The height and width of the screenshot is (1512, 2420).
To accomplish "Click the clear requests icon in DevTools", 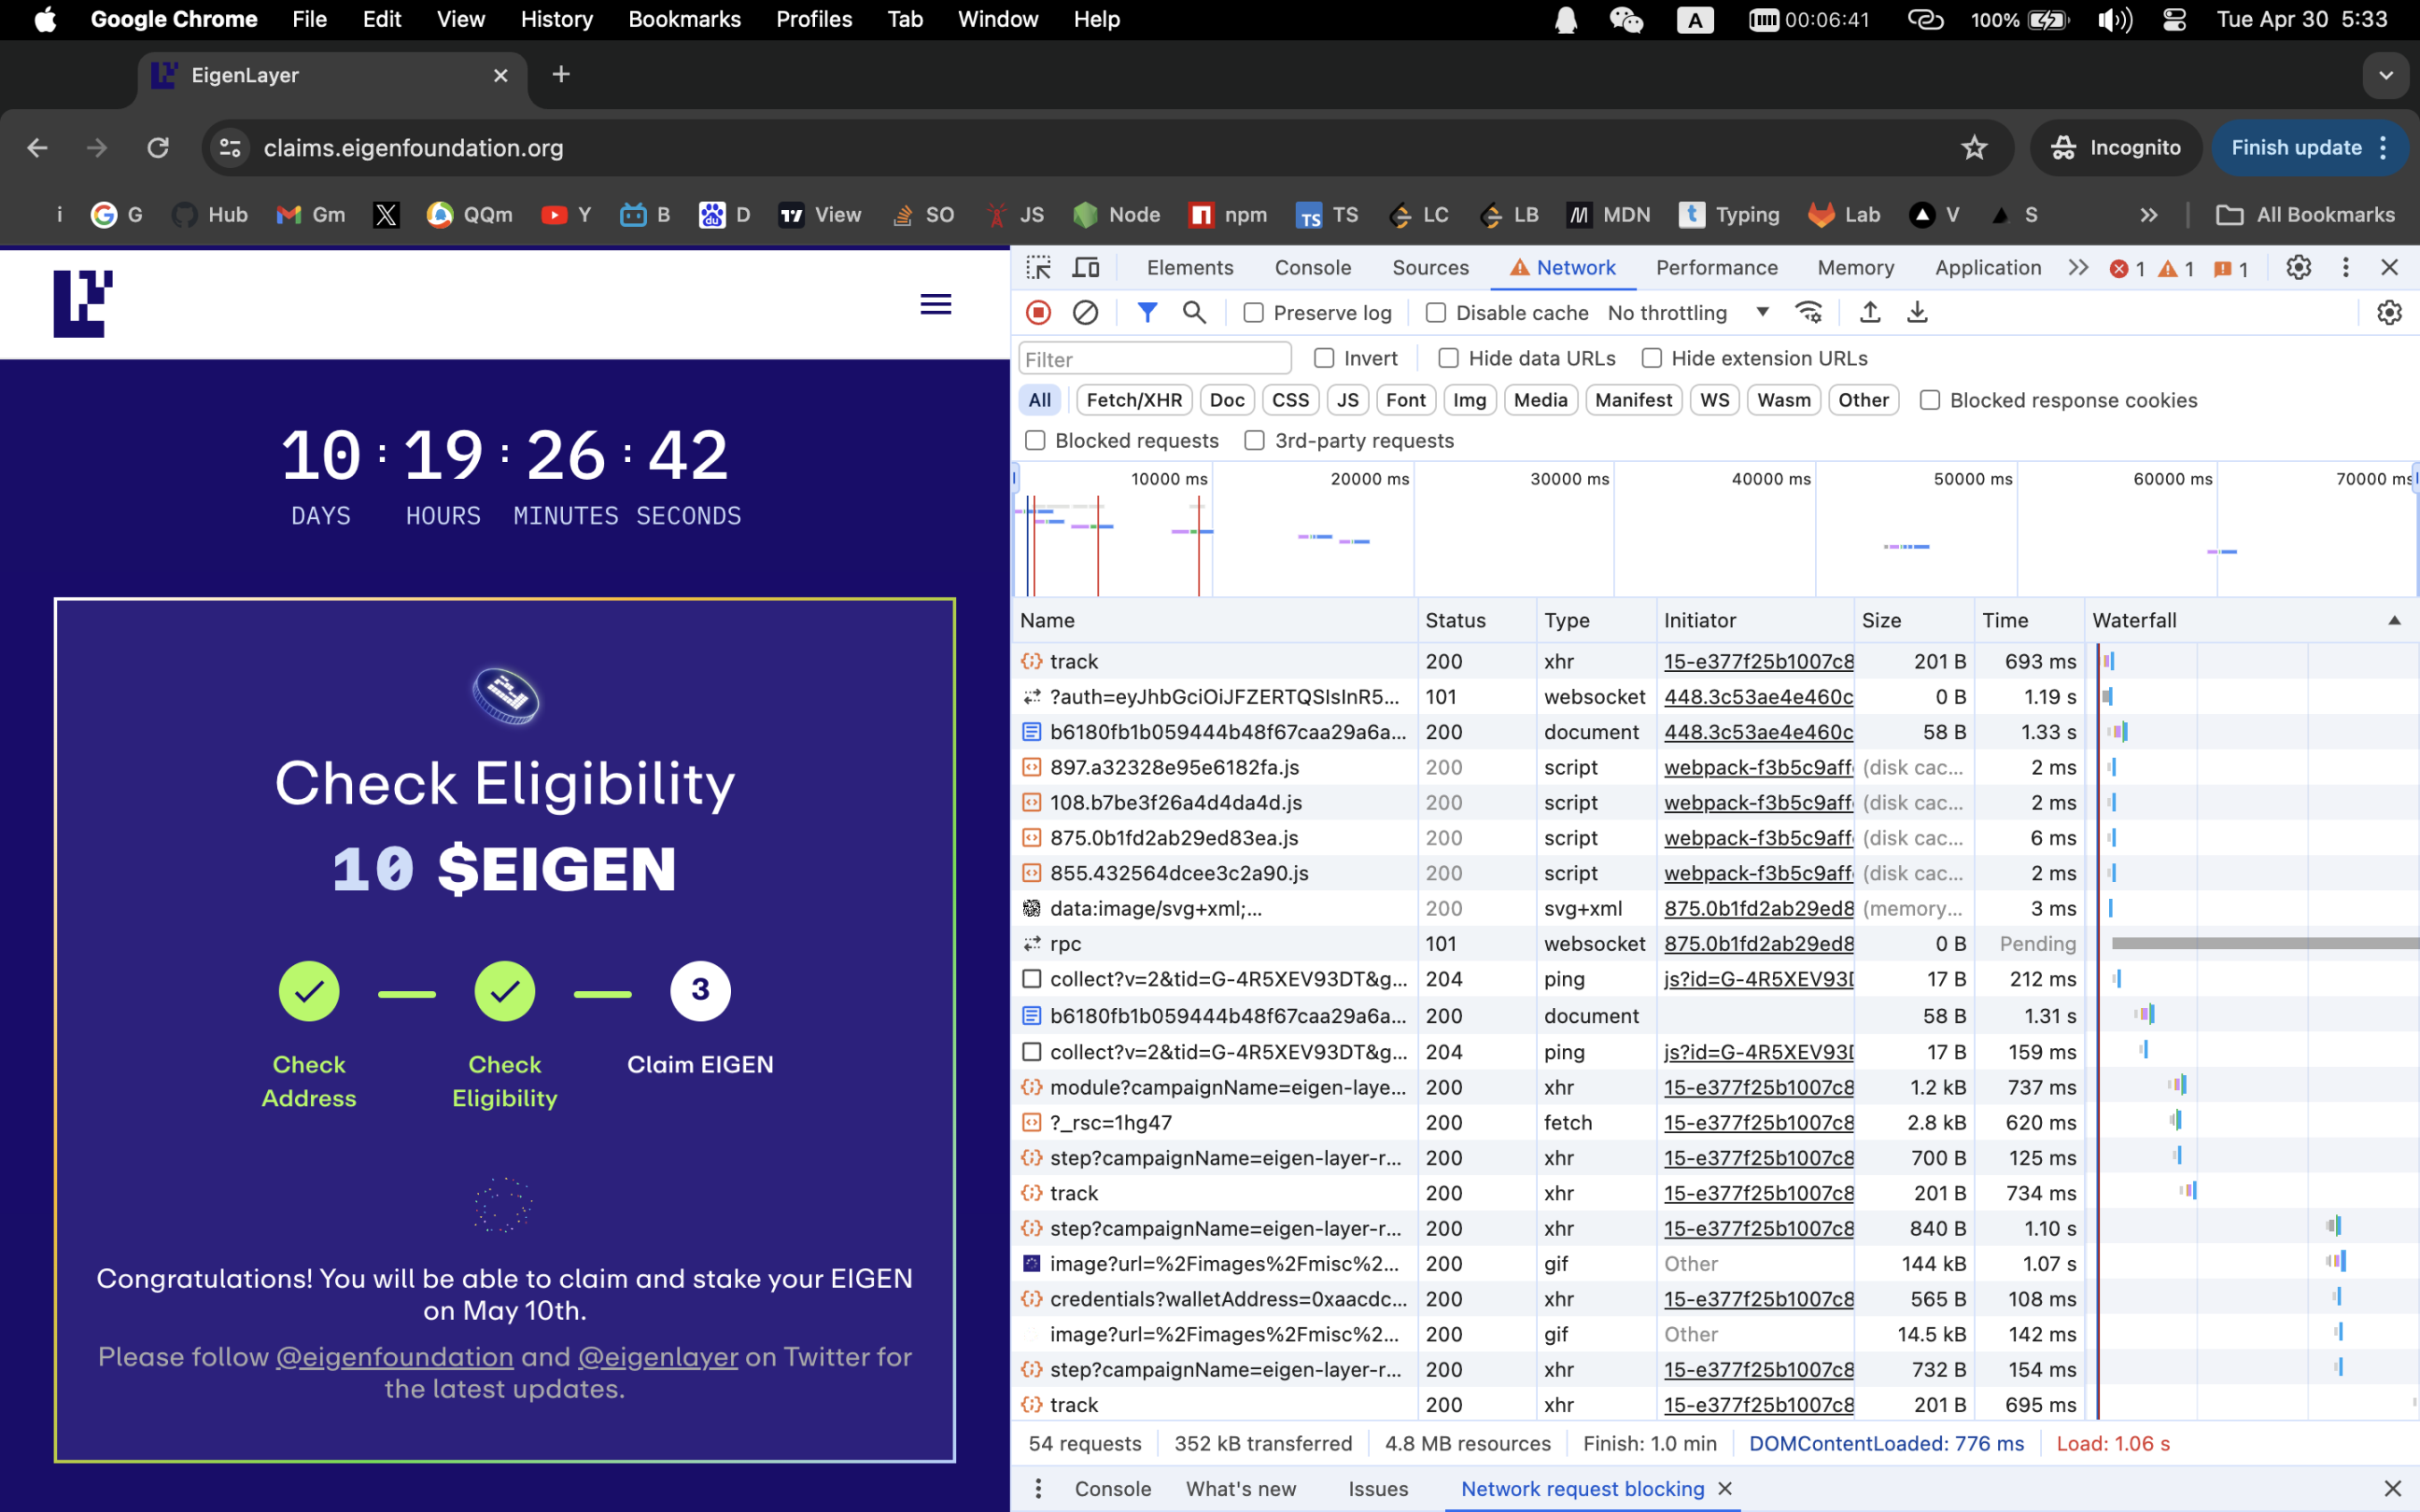I will click(1086, 312).
